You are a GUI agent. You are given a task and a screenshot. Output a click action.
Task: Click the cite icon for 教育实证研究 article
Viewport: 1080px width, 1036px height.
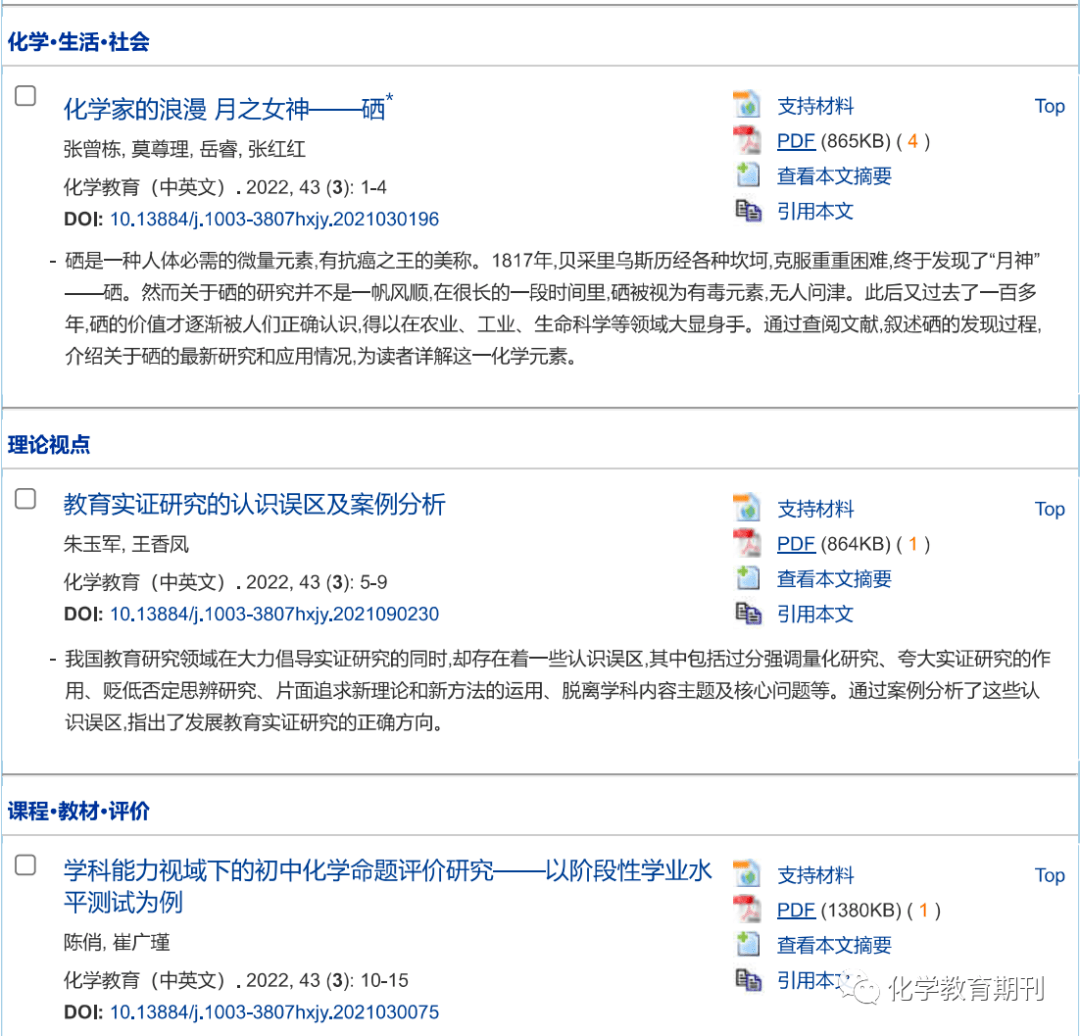click(746, 613)
